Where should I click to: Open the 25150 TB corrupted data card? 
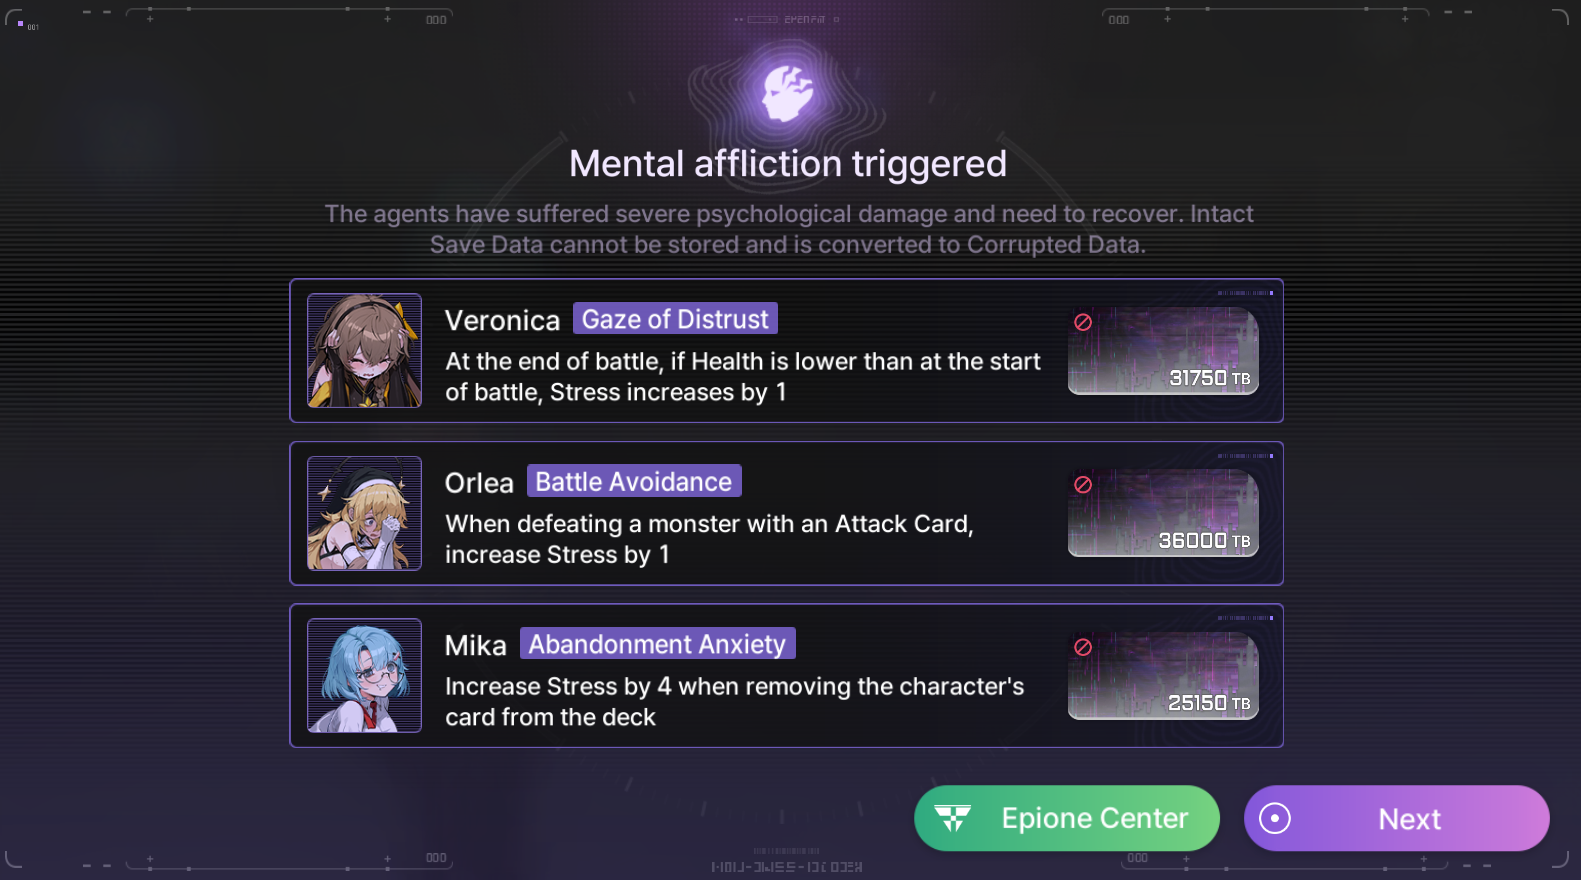[x=1163, y=676]
